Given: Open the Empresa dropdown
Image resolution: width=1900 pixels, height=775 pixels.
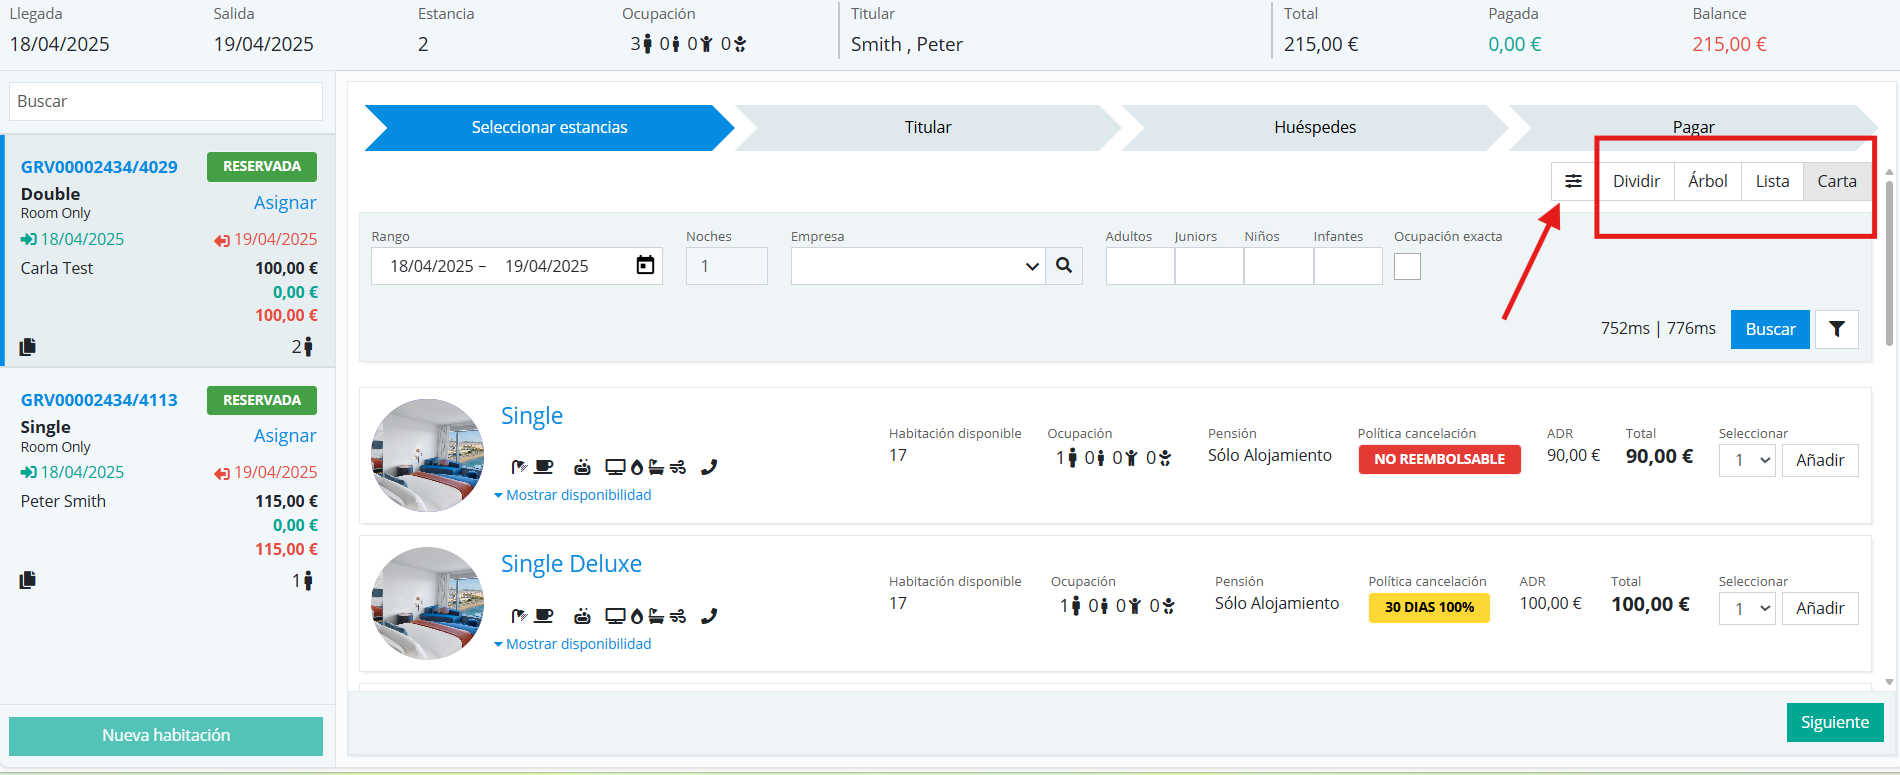Looking at the screenshot, I should pos(917,266).
